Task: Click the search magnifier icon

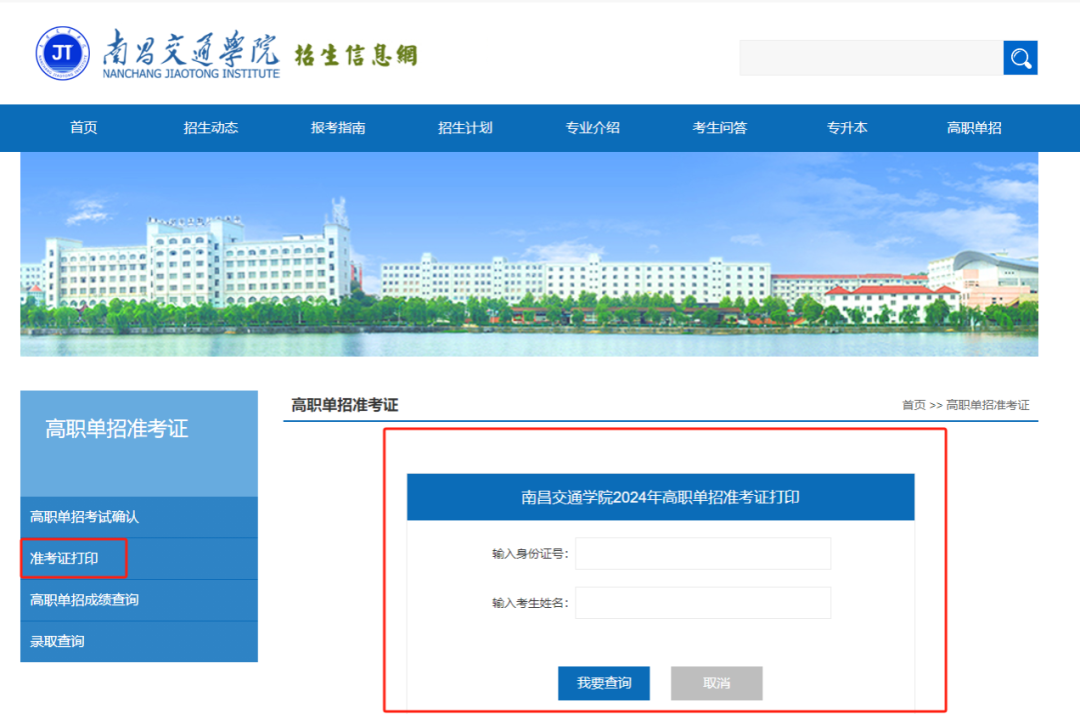Action: pos(1020,57)
